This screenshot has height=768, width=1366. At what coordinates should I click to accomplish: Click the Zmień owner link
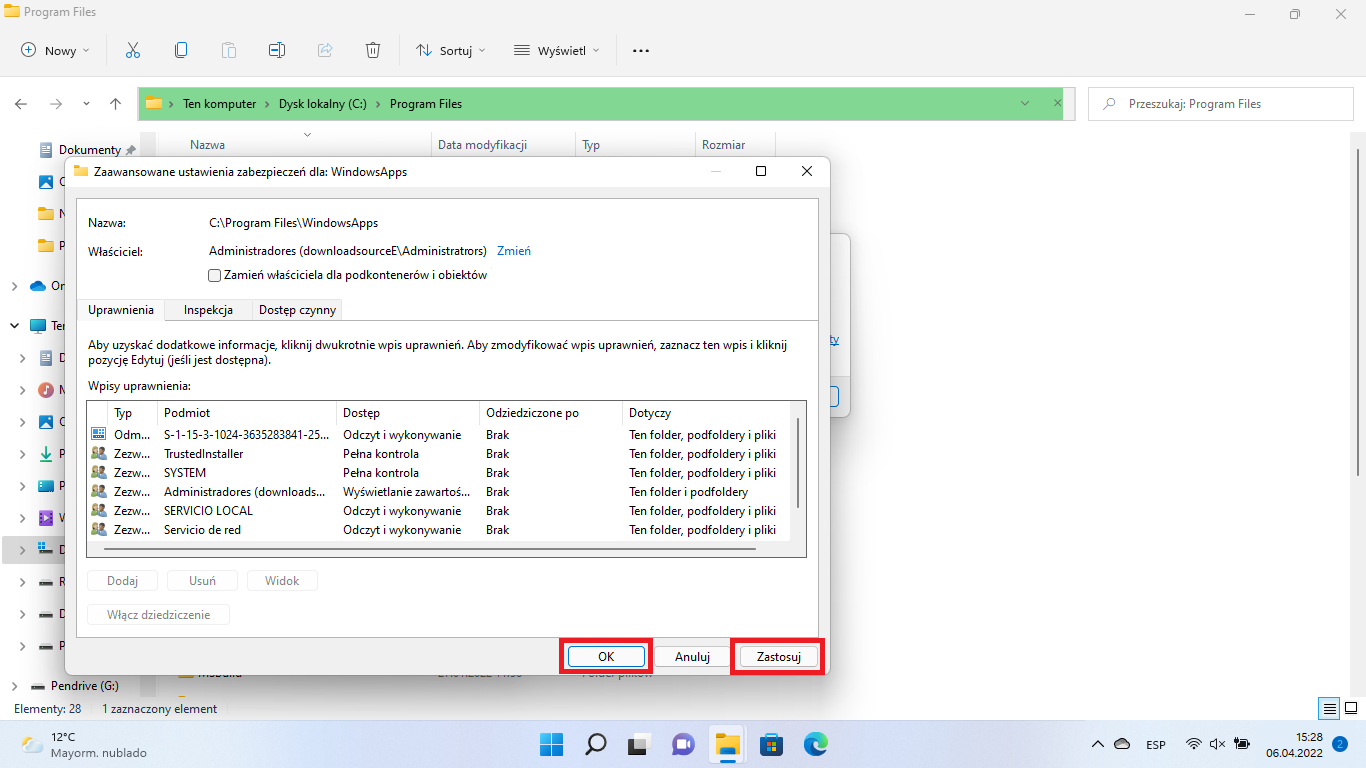514,251
